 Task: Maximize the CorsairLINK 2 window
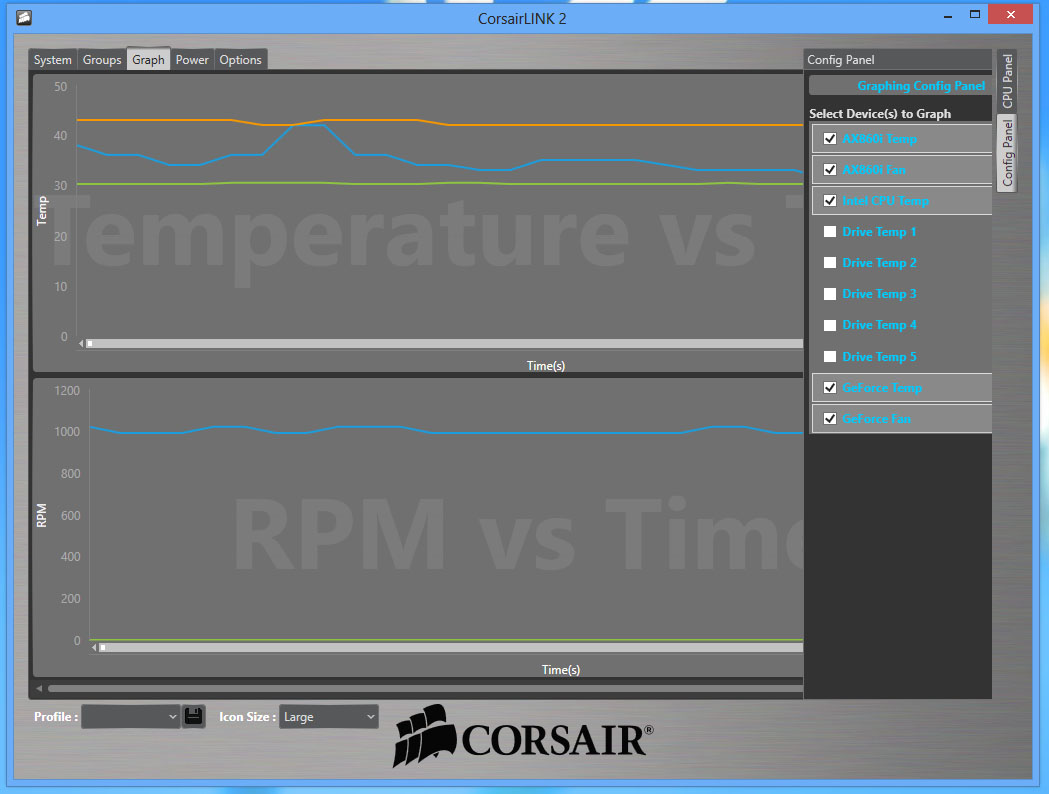pyautogui.click(x=975, y=15)
